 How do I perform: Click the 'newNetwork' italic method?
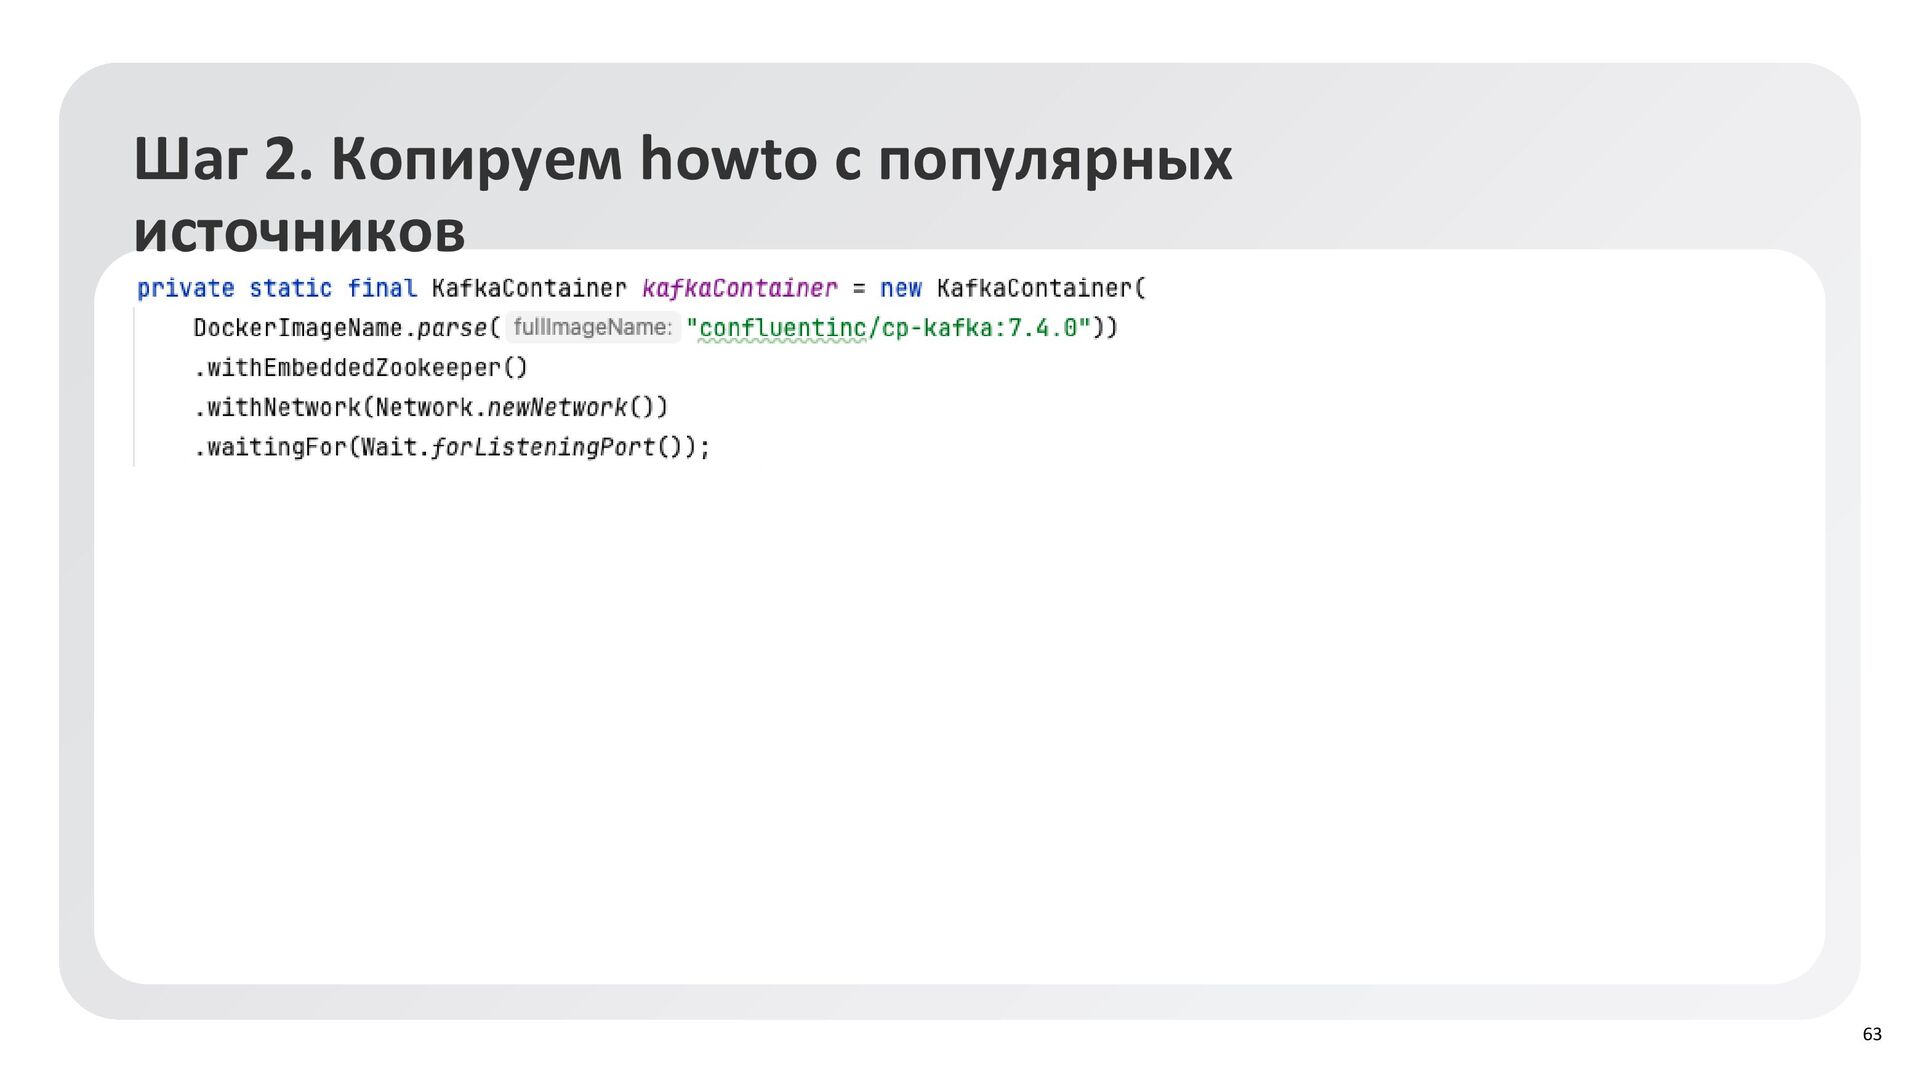tap(557, 408)
